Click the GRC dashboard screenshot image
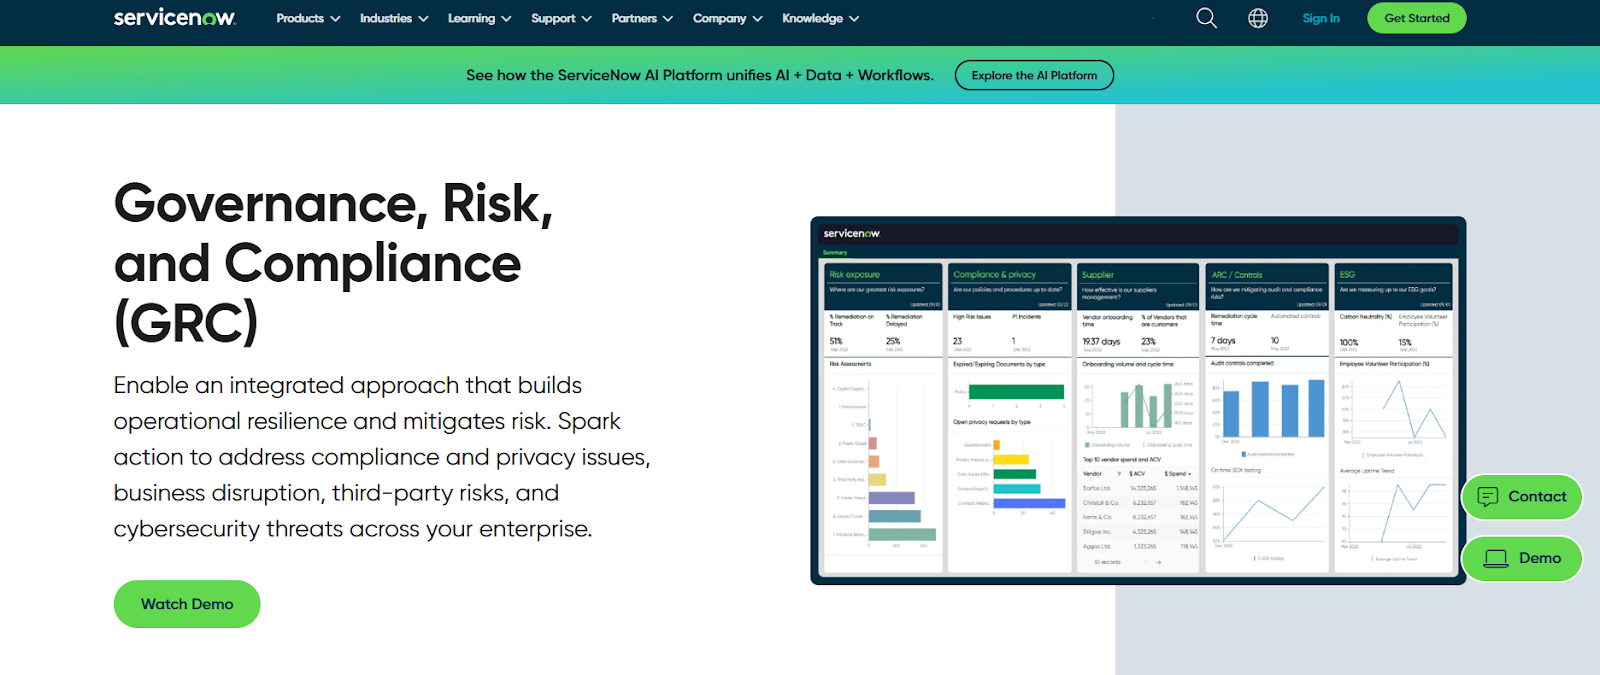Image resolution: width=1600 pixels, height=675 pixels. point(1138,400)
